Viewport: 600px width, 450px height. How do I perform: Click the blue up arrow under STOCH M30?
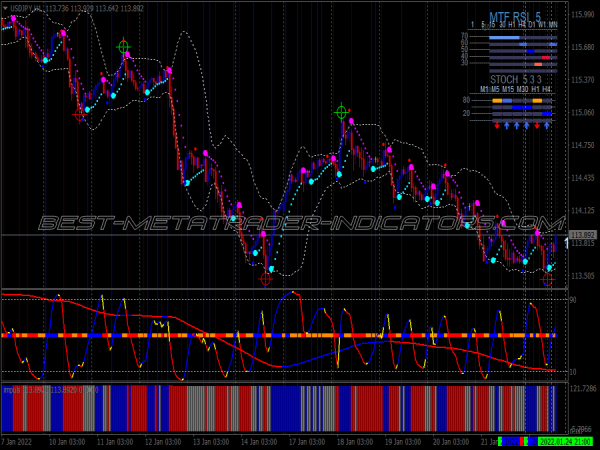(527, 125)
